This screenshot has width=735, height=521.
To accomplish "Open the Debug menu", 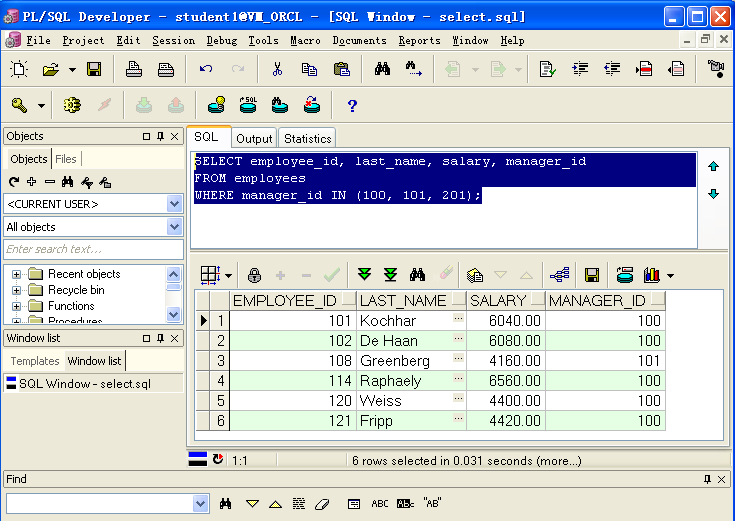I will tap(222, 41).
